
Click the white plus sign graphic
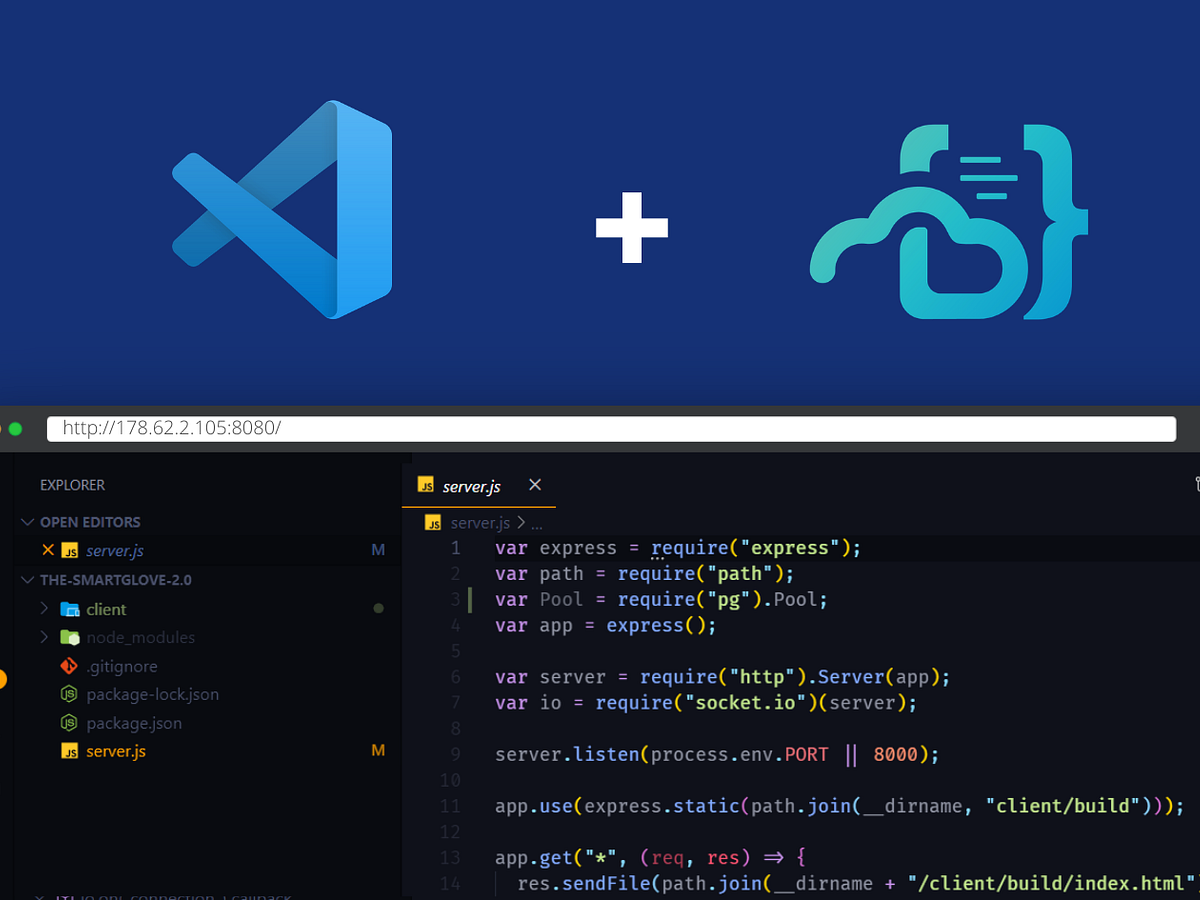(631, 227)
